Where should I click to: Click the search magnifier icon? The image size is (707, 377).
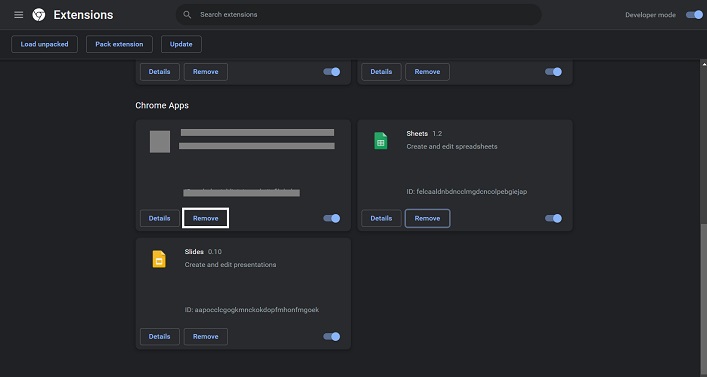pyautogui.click(x=187, y=15)
